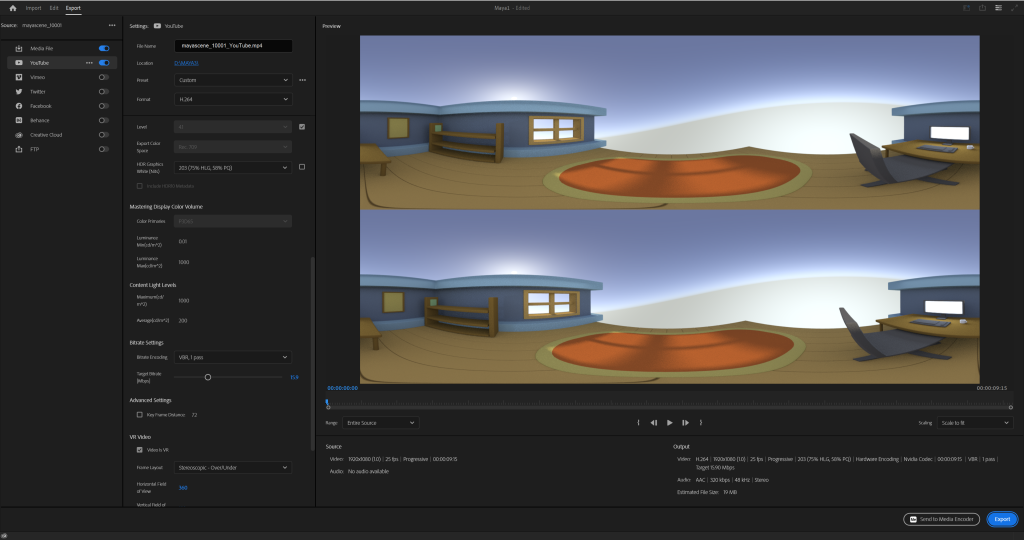The height and width of the screenshot is (540, 1024).
Task: Open YouTube destination more options
Action: (89, 63)
